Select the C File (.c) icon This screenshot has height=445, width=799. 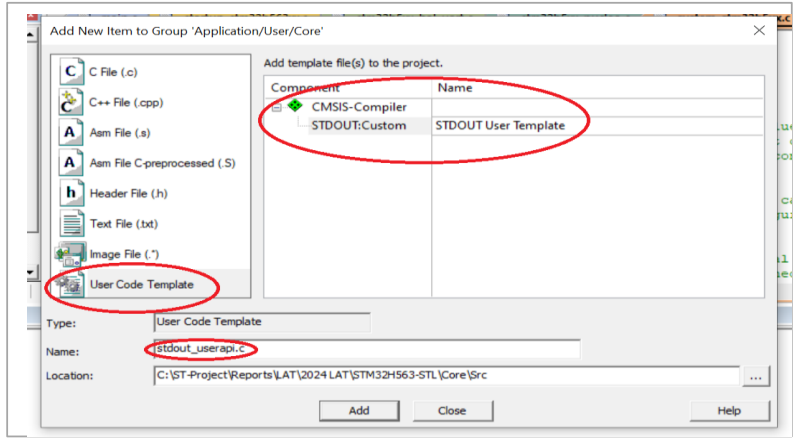71,72
